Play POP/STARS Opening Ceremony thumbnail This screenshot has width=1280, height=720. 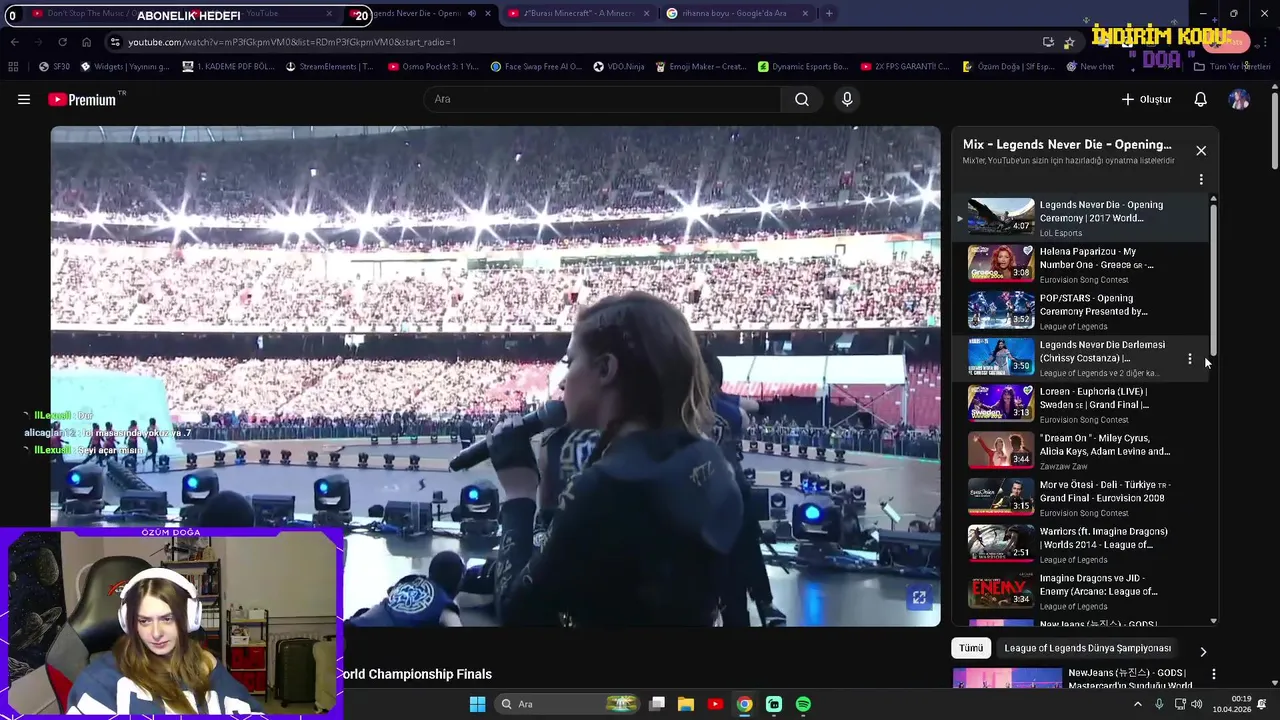(1001, 310)
